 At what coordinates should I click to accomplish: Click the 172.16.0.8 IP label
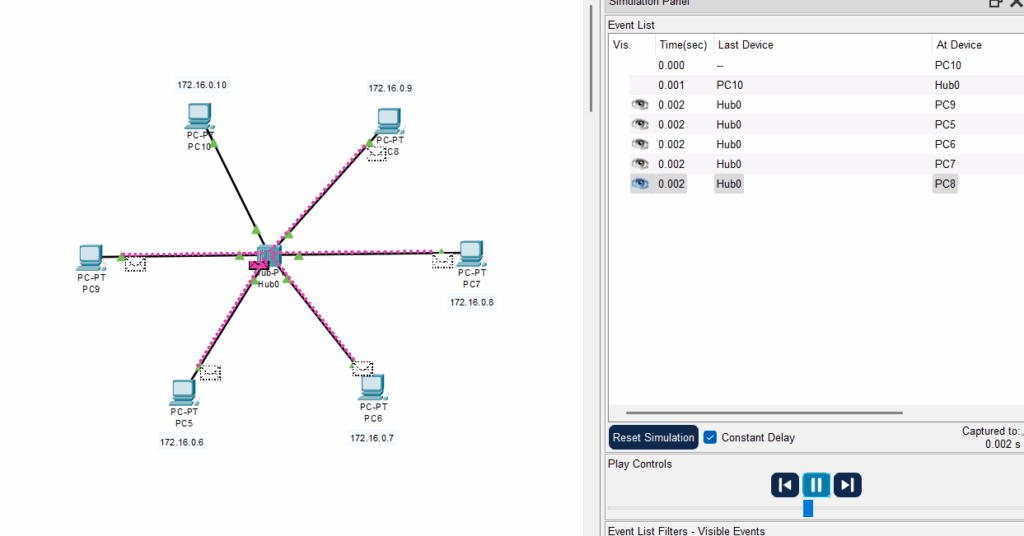(x=472, y=302)
